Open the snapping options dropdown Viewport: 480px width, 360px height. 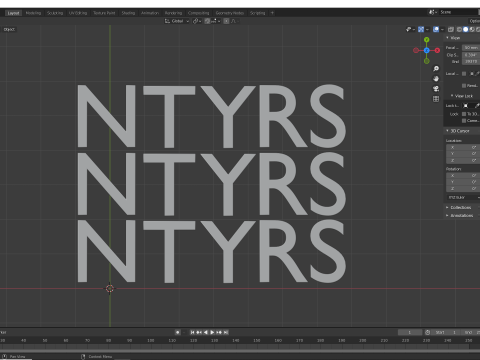(x=215, y=21)
